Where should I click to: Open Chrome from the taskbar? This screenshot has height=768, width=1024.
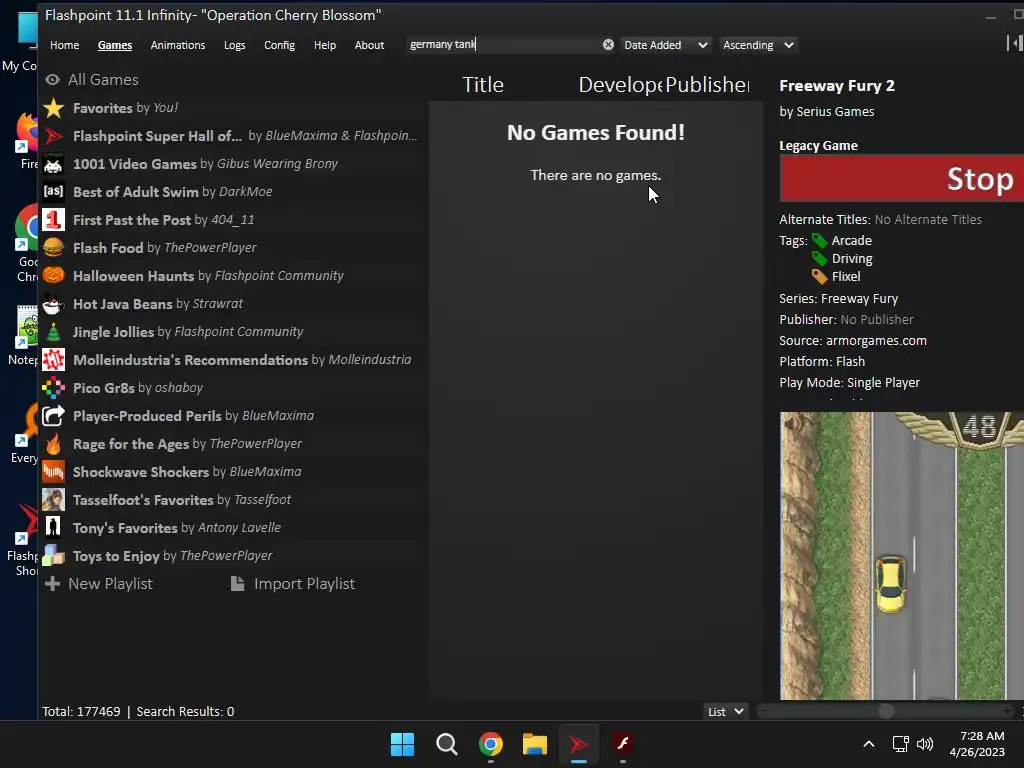point(490,744)
